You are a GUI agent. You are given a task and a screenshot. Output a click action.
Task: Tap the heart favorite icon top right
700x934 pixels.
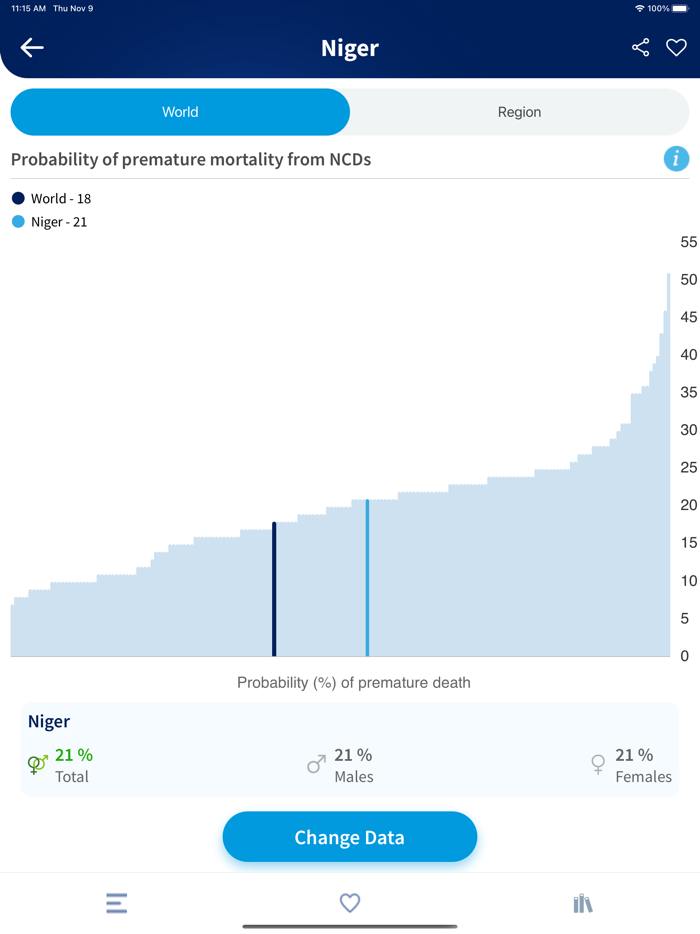(676, 47)
